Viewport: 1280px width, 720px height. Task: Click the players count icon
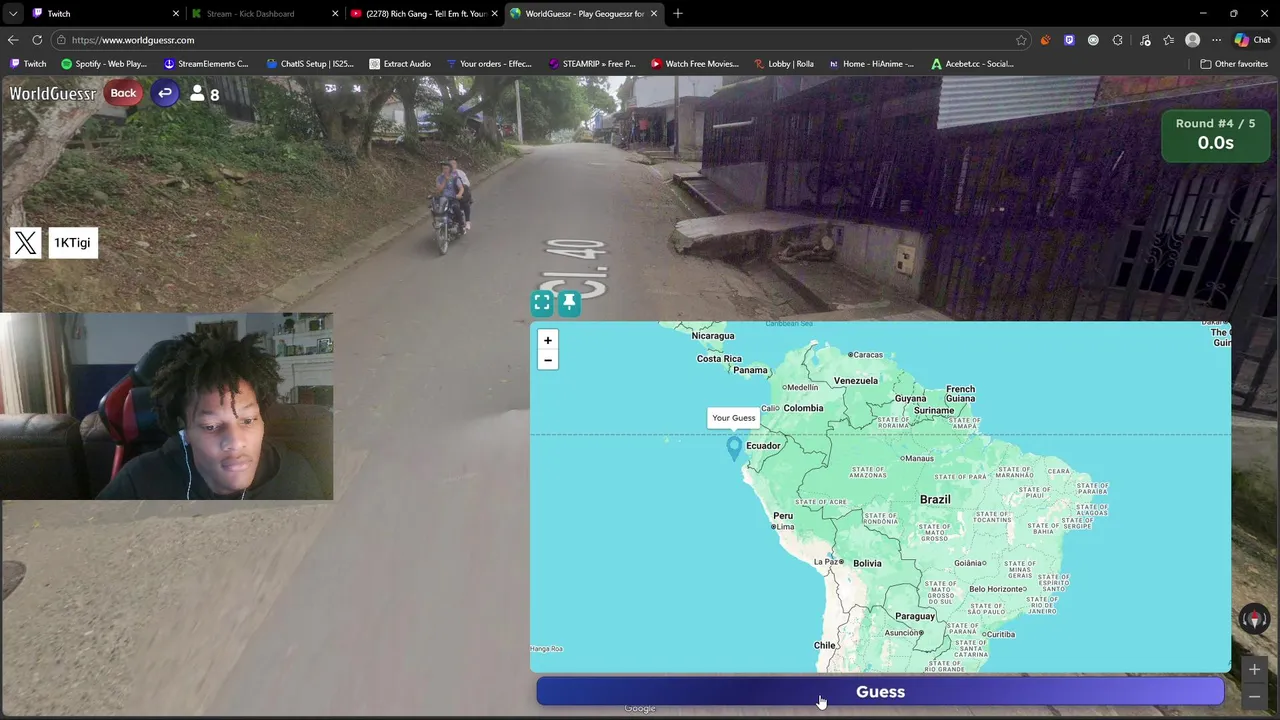click(197, 94)
